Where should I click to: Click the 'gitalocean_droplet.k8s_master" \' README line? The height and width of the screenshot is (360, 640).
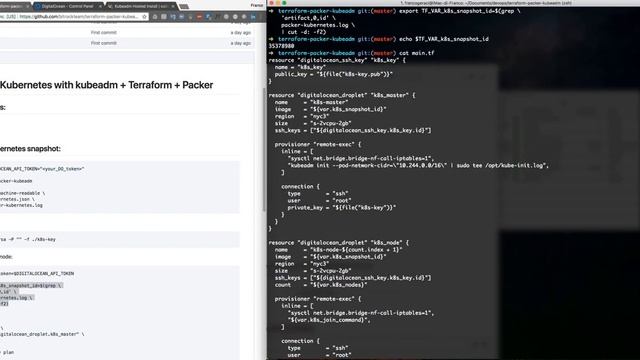(x=42, y=334)
